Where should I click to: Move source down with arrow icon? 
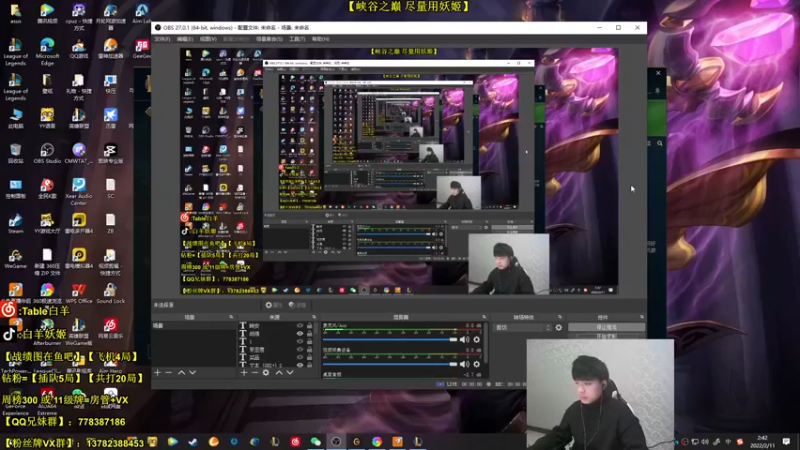[290, 372]
